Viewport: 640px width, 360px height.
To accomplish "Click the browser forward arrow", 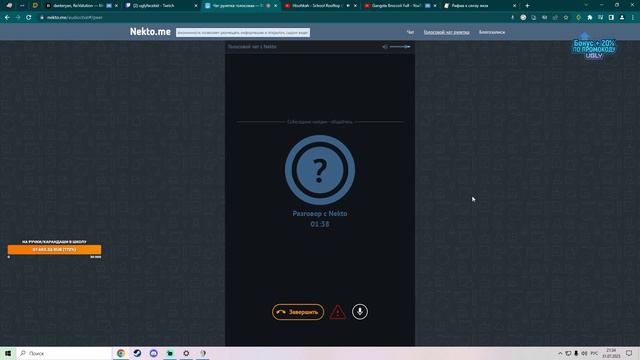I will [18, 18].
